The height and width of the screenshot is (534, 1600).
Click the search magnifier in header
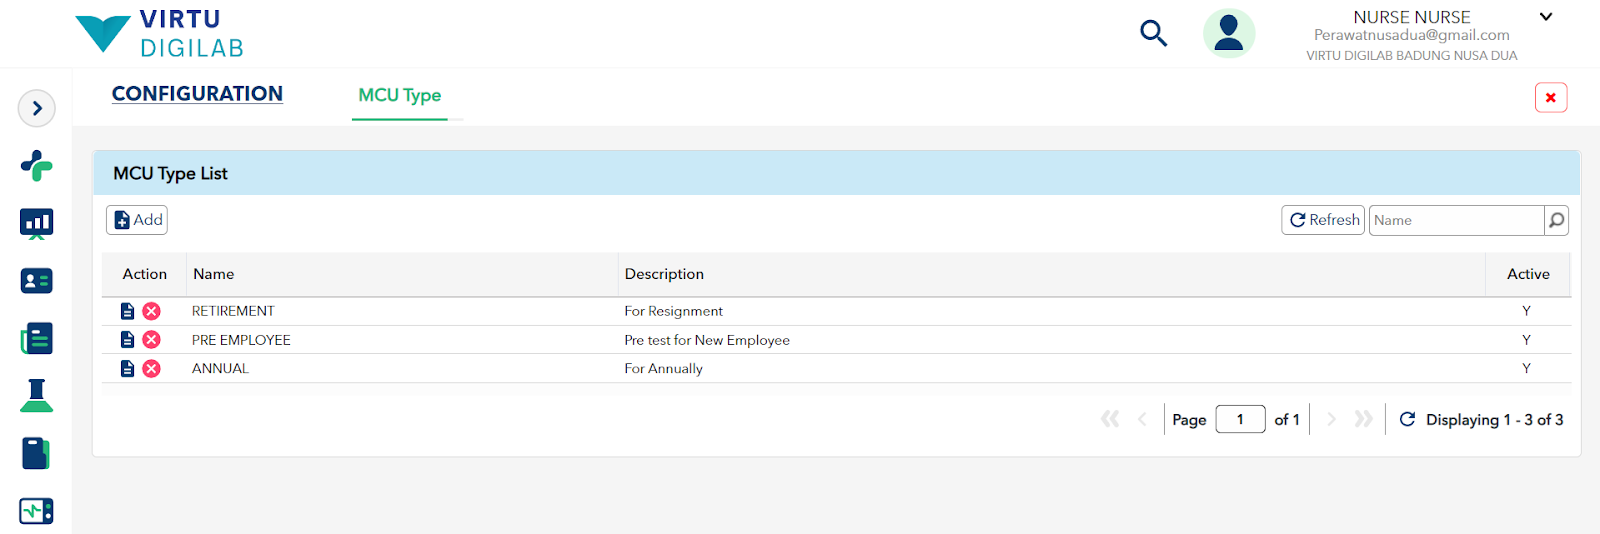(1153, 33)
